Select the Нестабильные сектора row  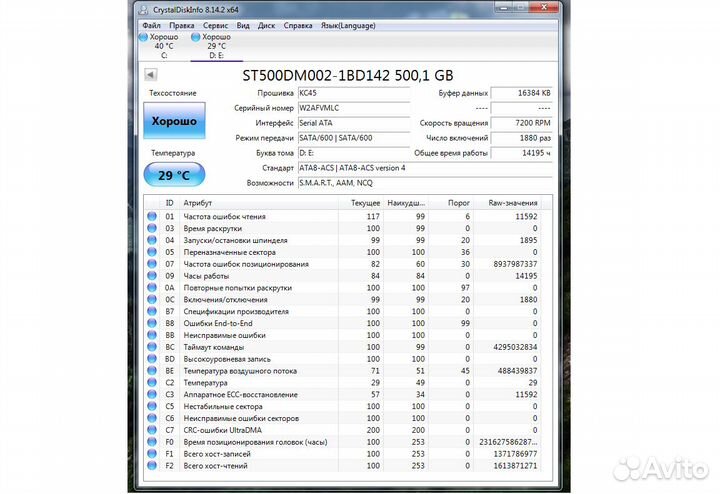[x=342, y=406]
